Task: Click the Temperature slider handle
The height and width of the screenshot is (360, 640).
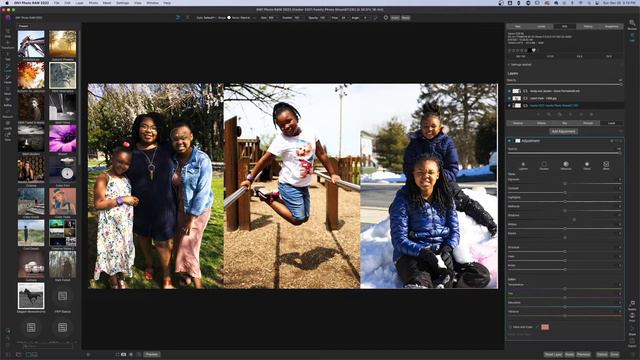Action: [565, 289]
